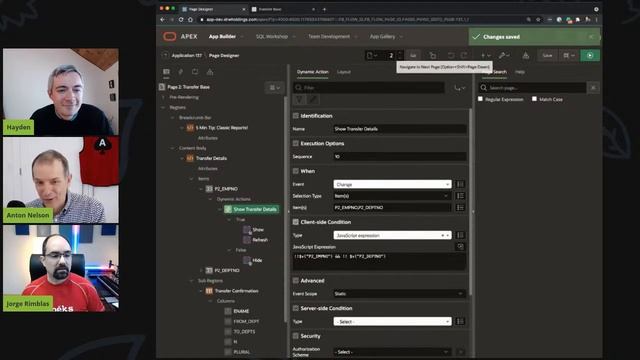Image resolution: width=640 pixels, height=360 pixels.
Task: Open the App Builder menu
Action: pyautogui.click(x=226, y=36)
